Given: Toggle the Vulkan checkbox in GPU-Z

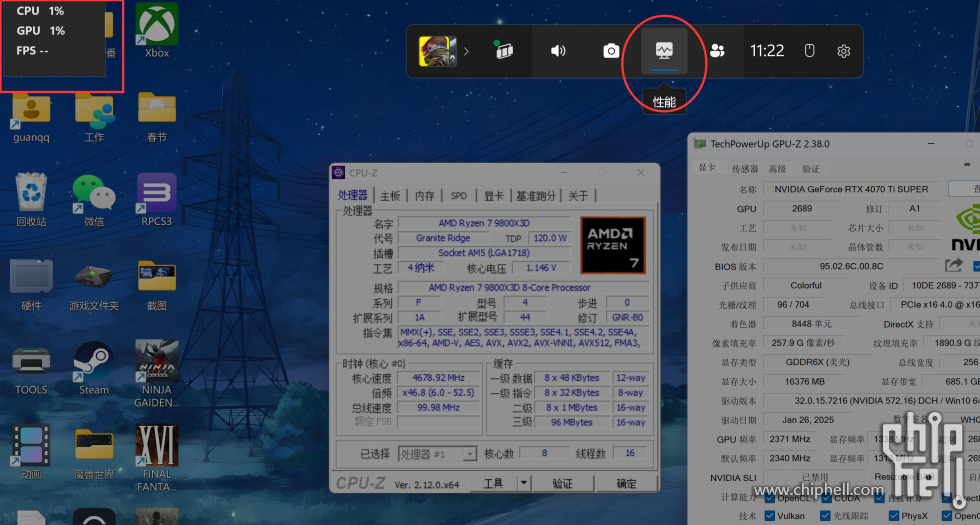Looking at the screenshot, I should [769, 516].
